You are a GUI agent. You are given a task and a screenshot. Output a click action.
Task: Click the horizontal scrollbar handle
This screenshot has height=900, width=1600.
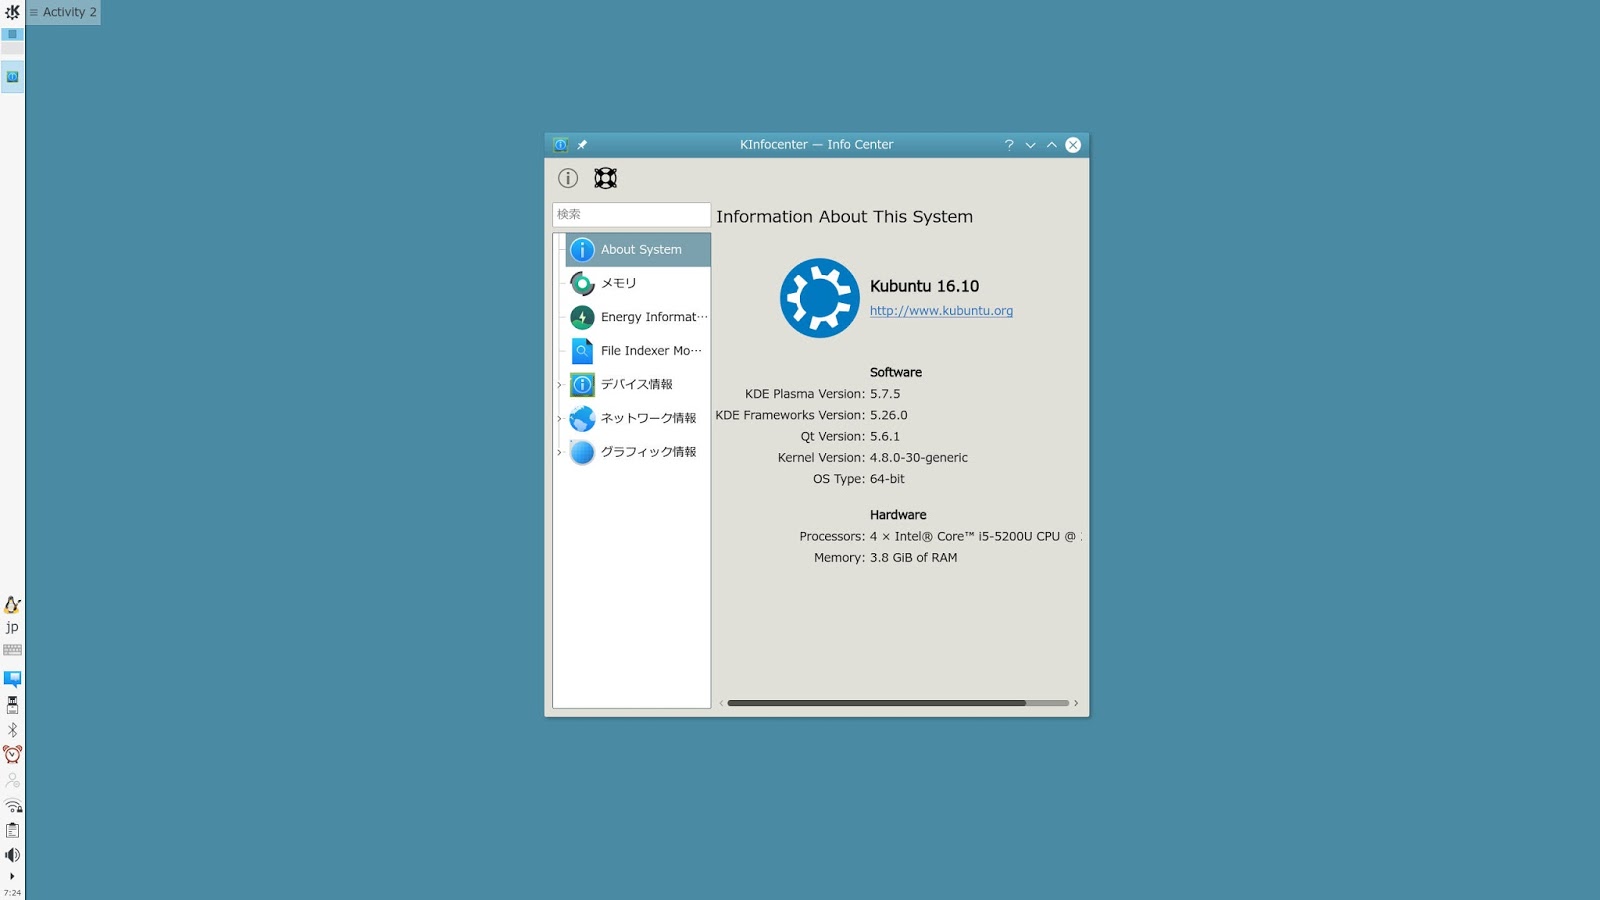877,703
